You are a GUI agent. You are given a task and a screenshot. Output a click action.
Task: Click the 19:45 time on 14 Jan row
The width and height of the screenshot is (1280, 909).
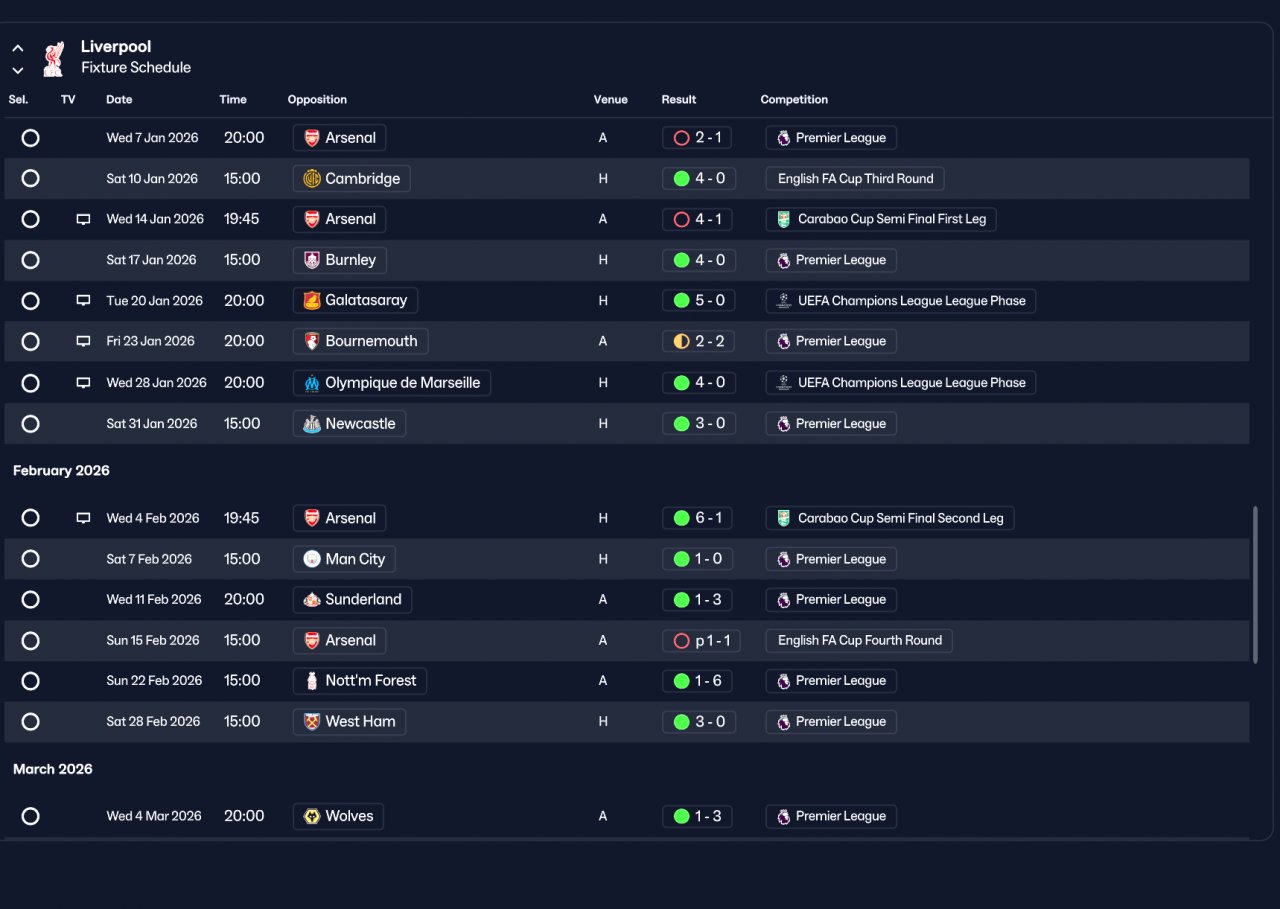[x=241, y=220]
